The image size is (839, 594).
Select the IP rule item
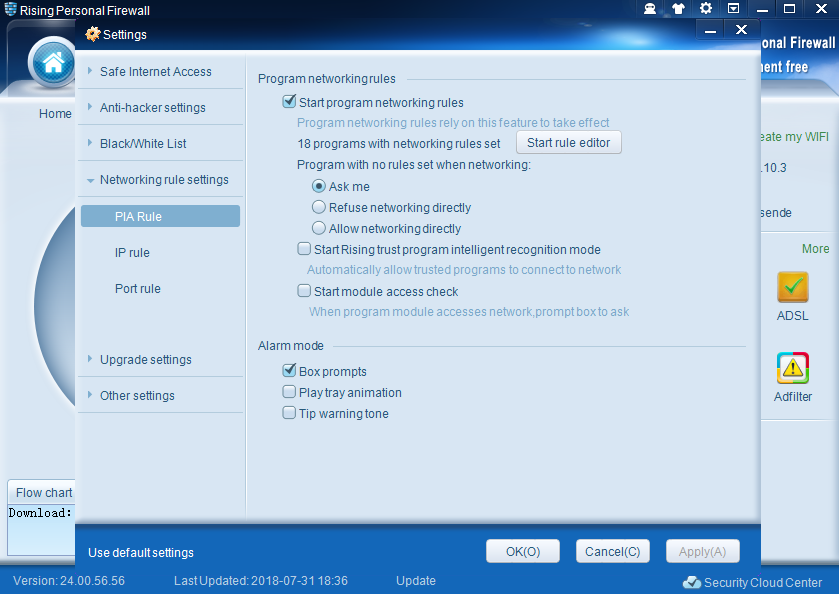[132, 253]
